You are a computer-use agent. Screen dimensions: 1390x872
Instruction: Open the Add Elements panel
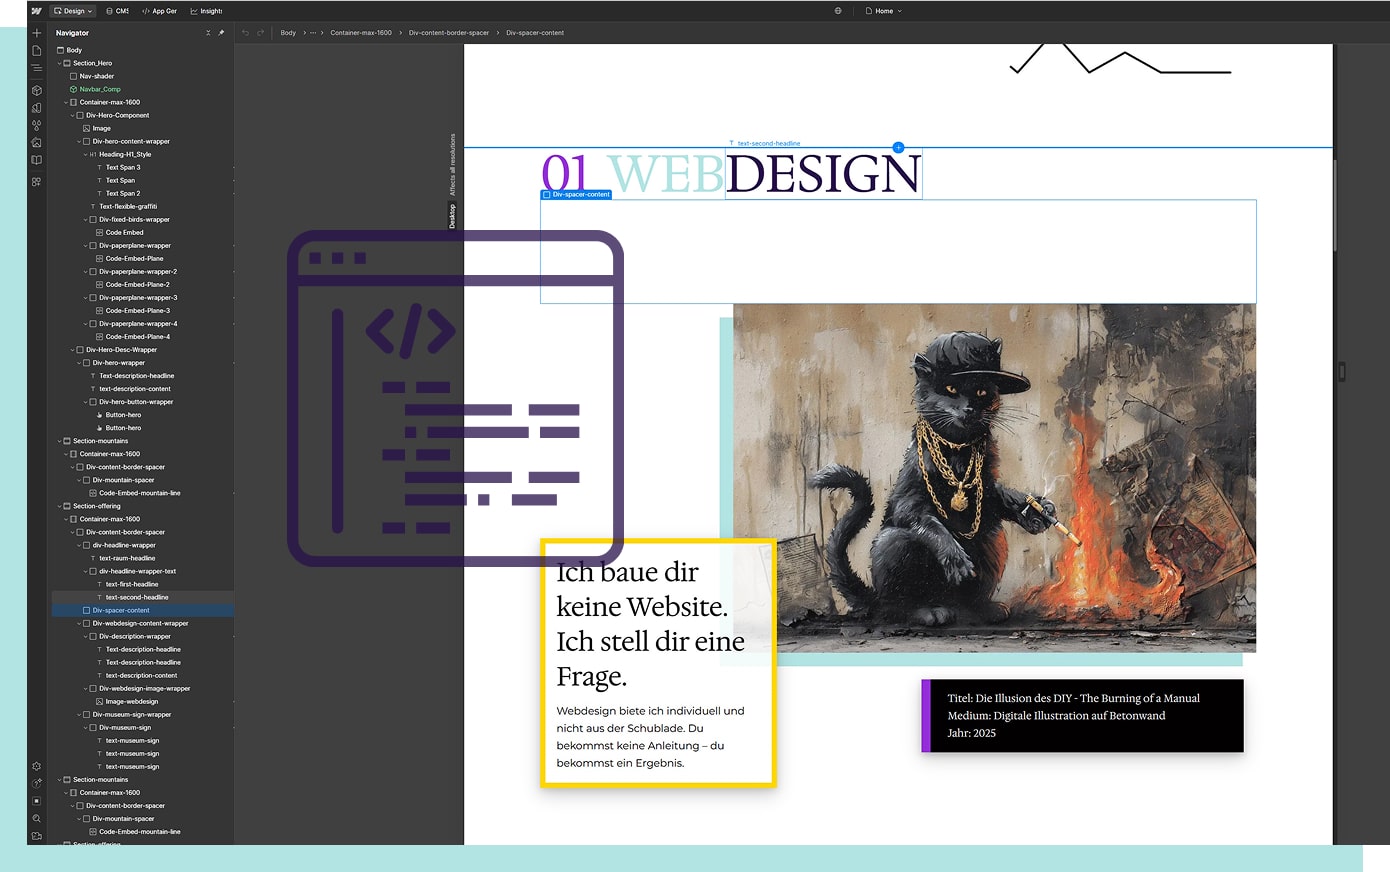point(36,33)
